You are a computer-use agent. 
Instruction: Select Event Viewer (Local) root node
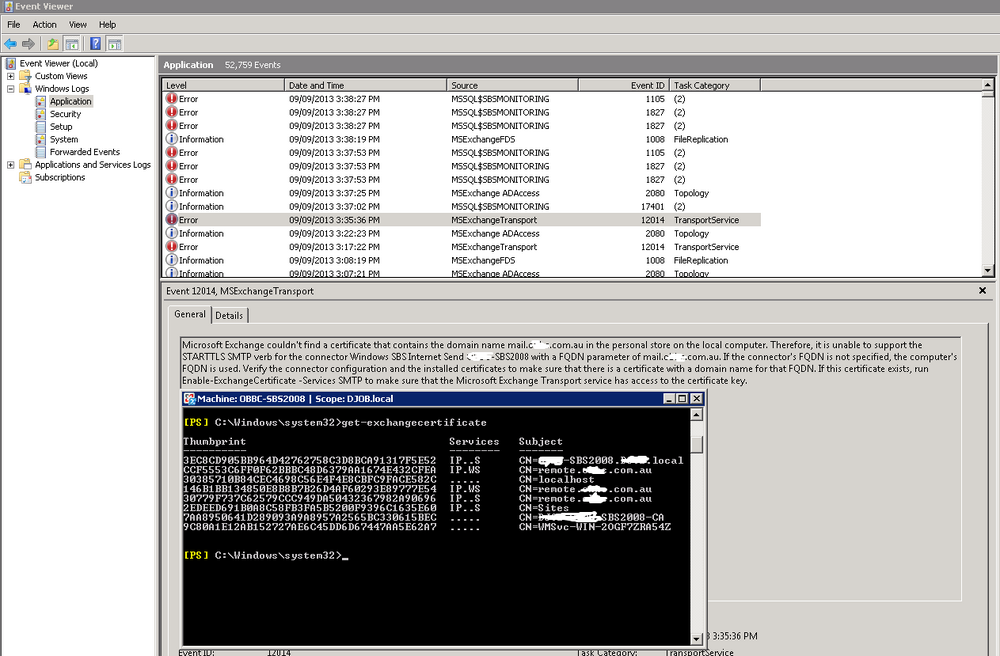(59, 63)
